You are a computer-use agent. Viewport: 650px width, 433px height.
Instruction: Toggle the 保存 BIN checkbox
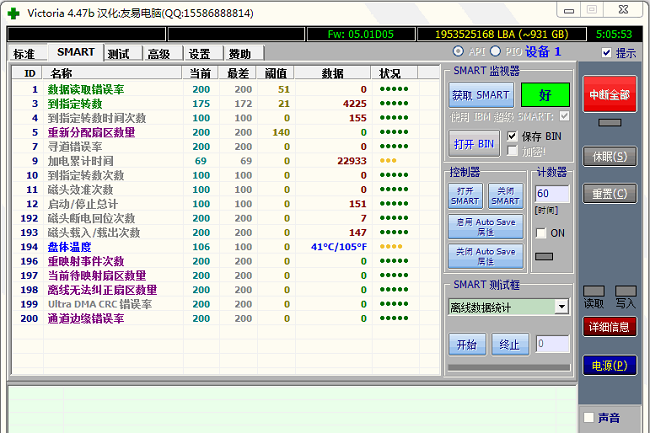(x=513, y=136)
